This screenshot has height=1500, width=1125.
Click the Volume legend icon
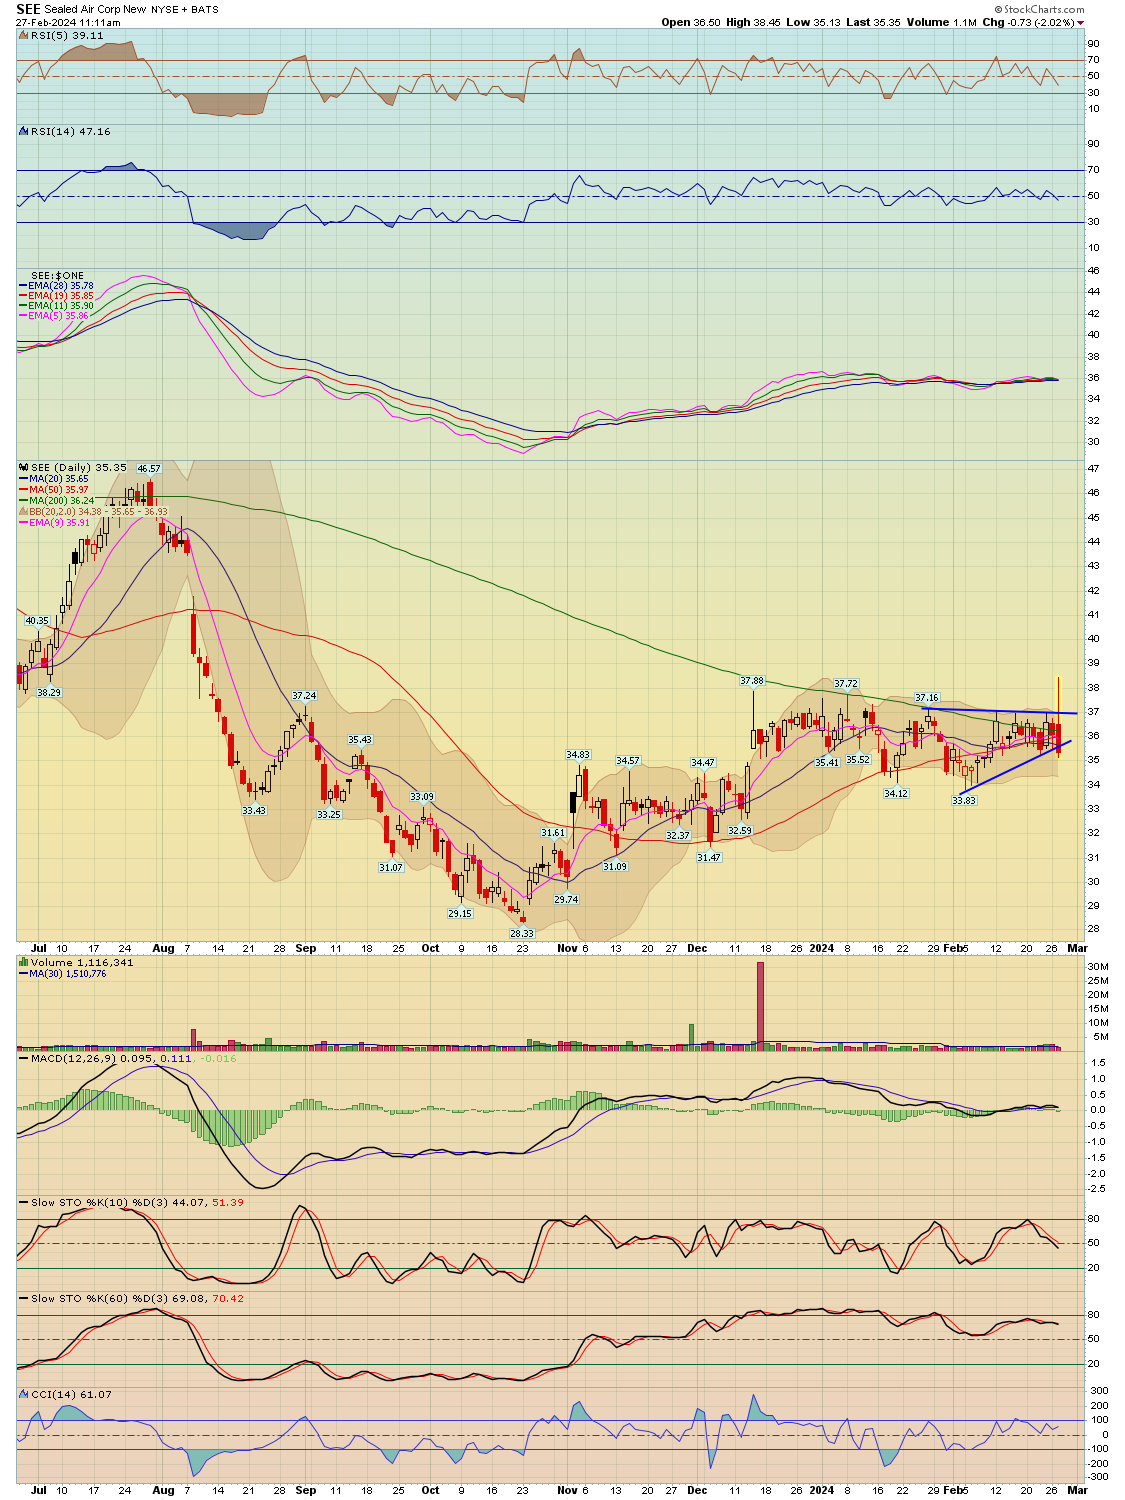(x=24, y=962)
